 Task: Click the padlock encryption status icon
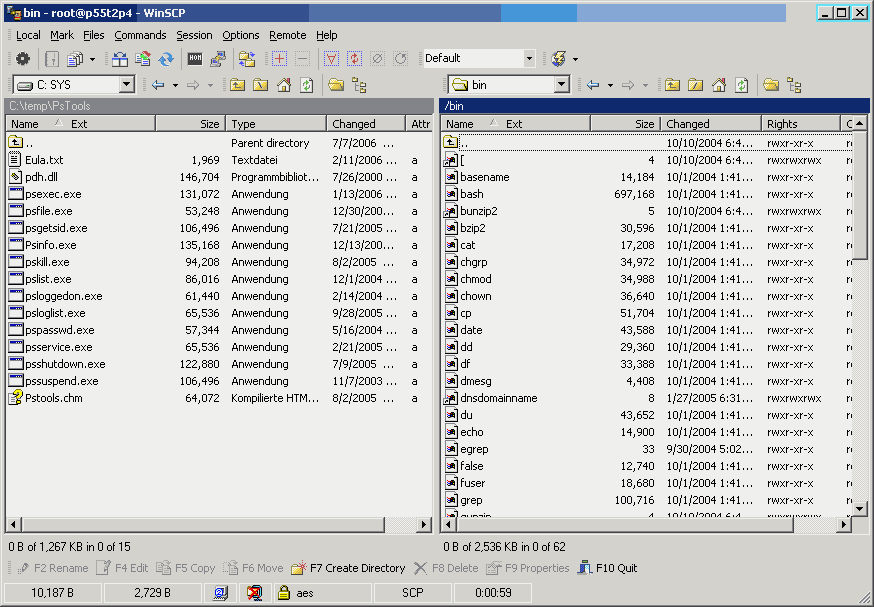pos(284,593)
